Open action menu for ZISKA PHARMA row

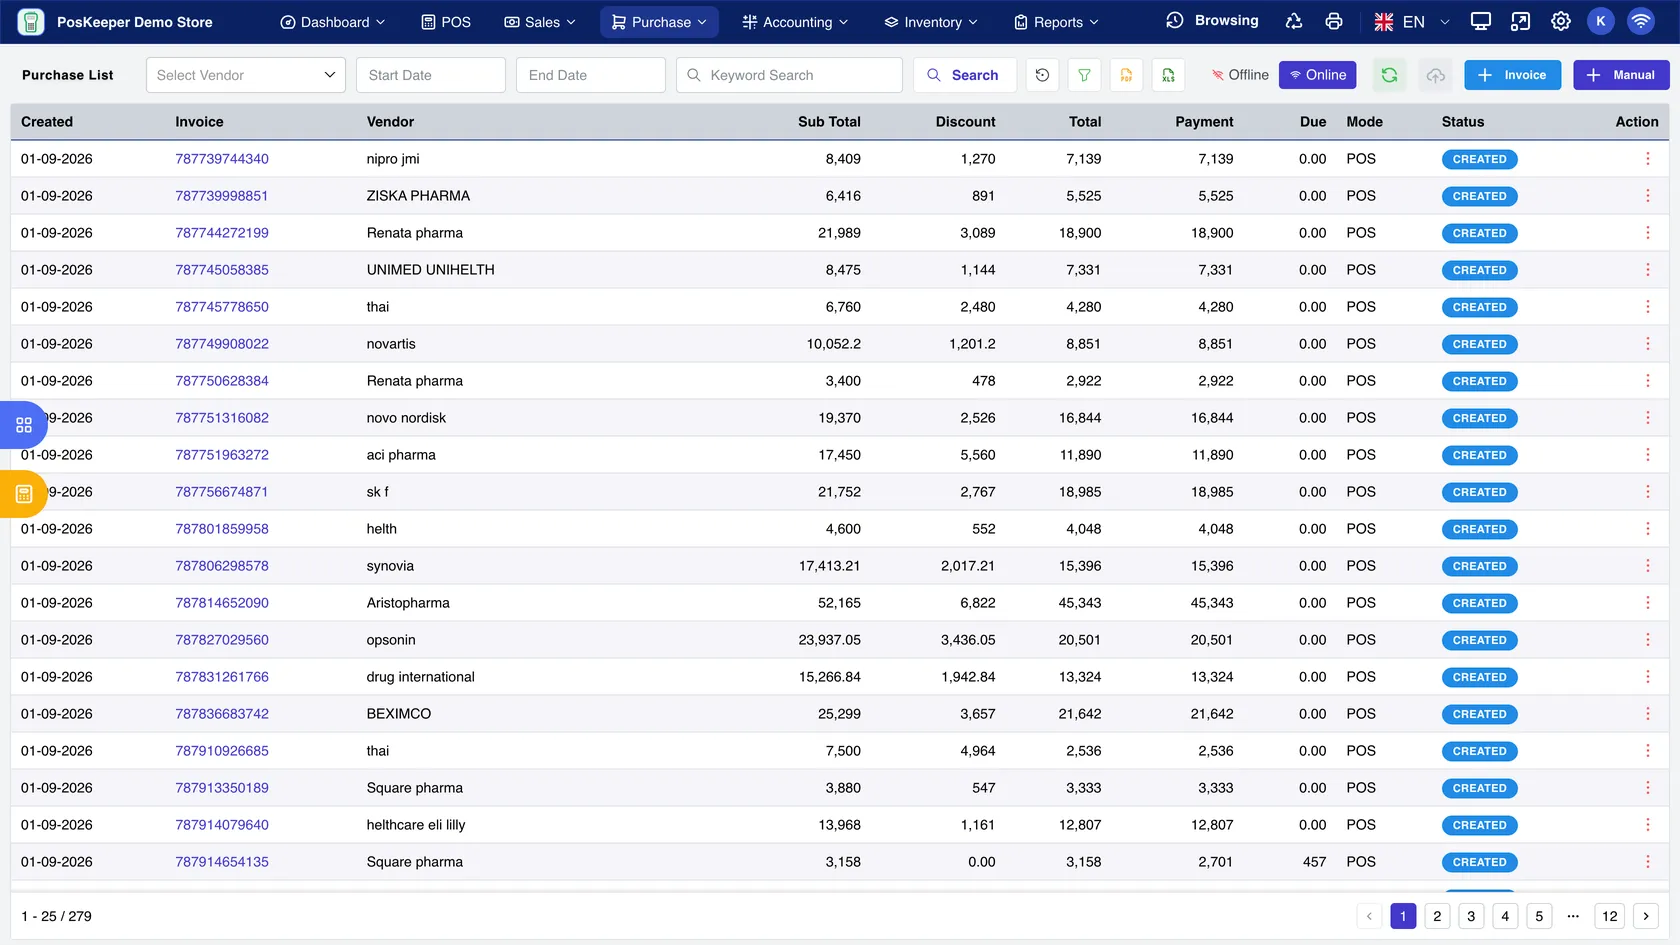point(1647,196)
